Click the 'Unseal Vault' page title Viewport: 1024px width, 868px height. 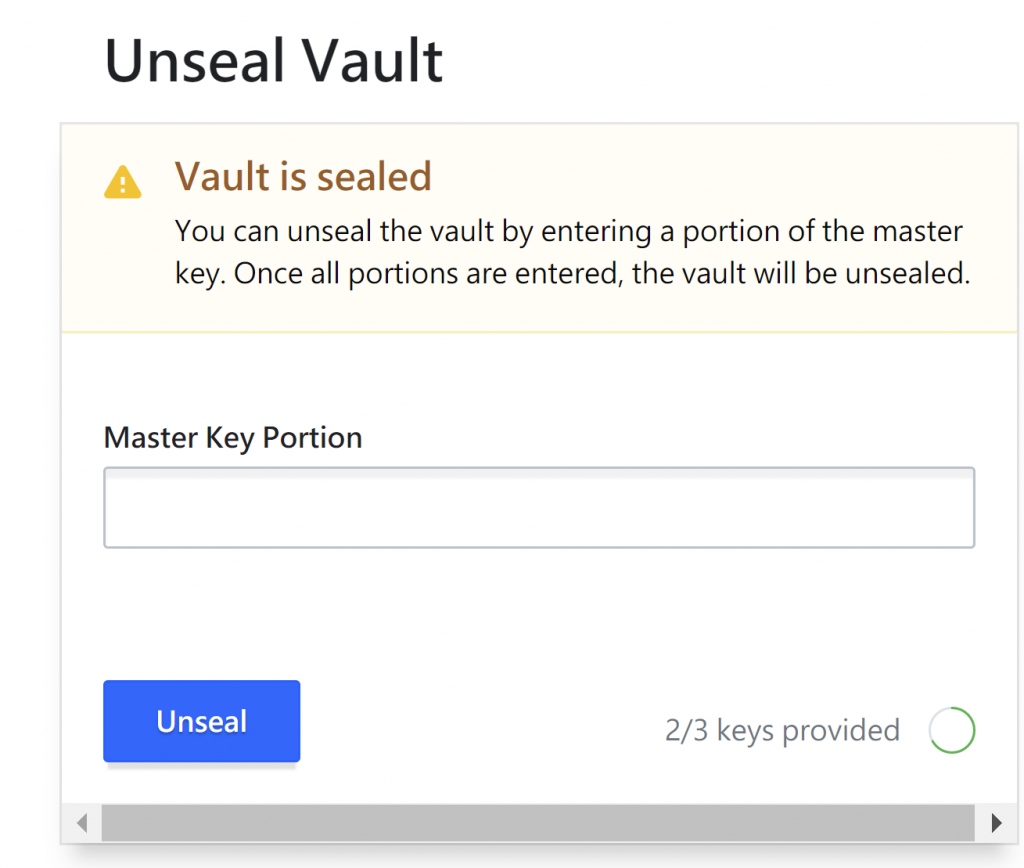pos(274,60)
